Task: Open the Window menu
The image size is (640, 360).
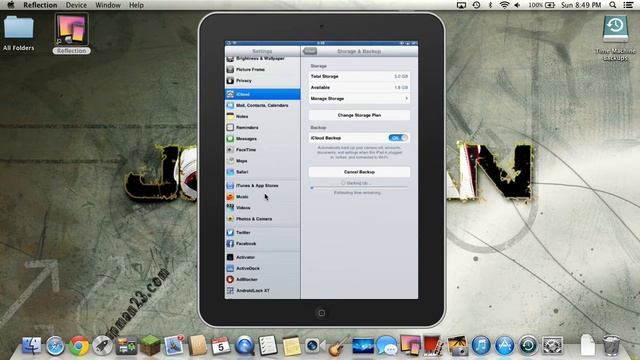Action: [108, 5]
